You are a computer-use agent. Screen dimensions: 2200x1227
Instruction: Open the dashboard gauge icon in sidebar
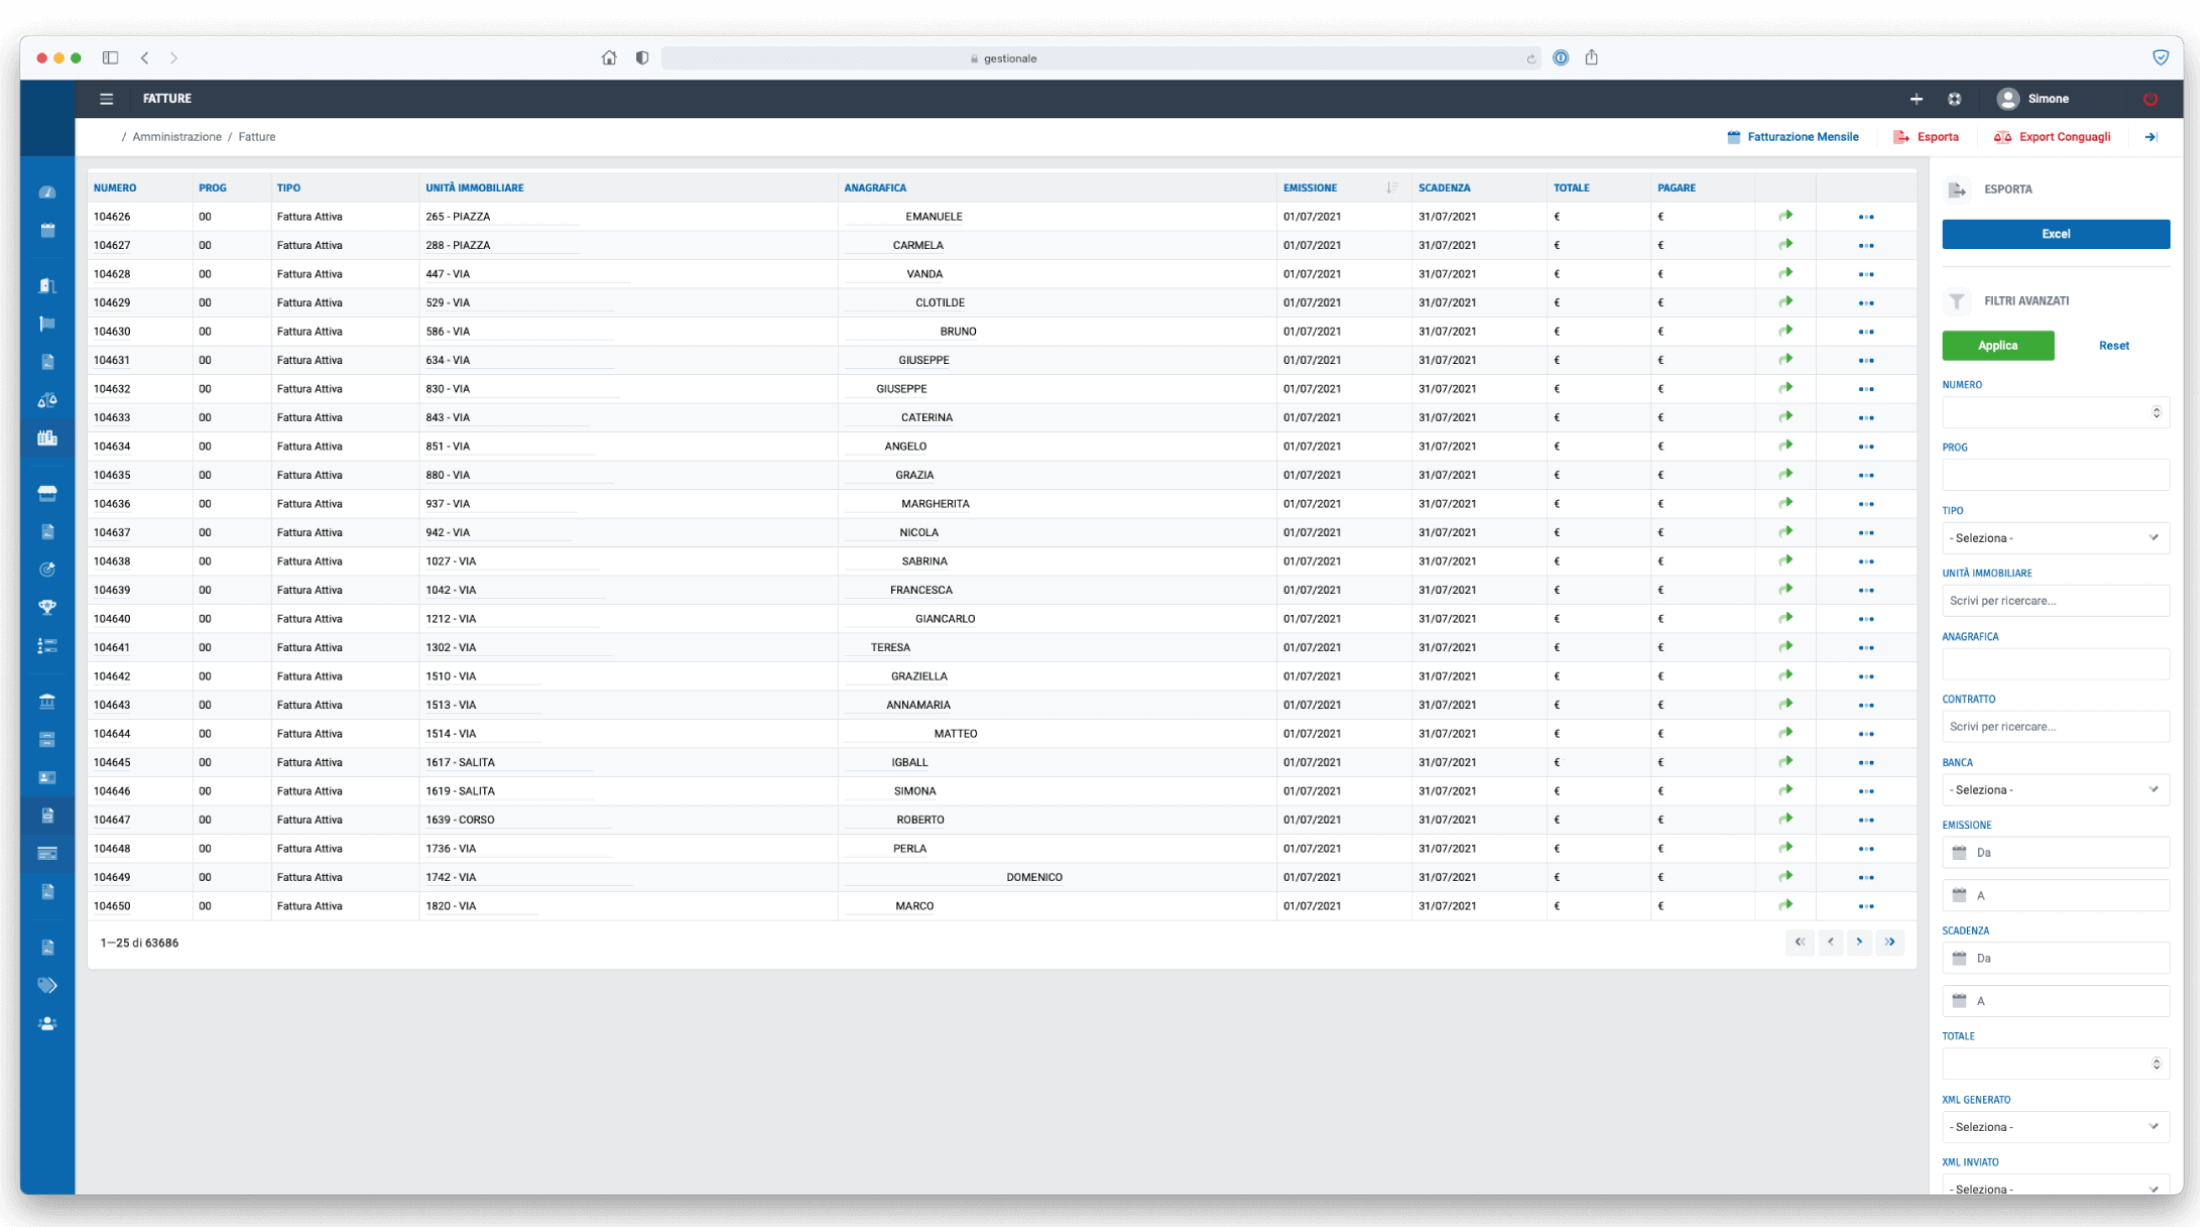click(47, 192)
